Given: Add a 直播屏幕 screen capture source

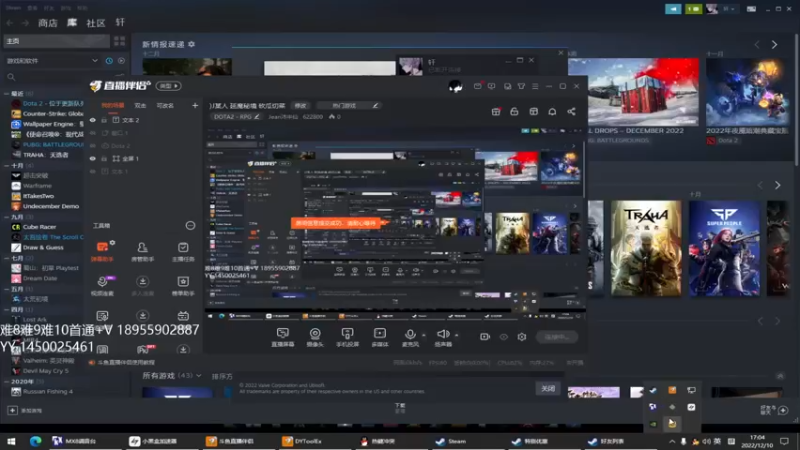Looking at the screenshot, I should coord(283,337).
